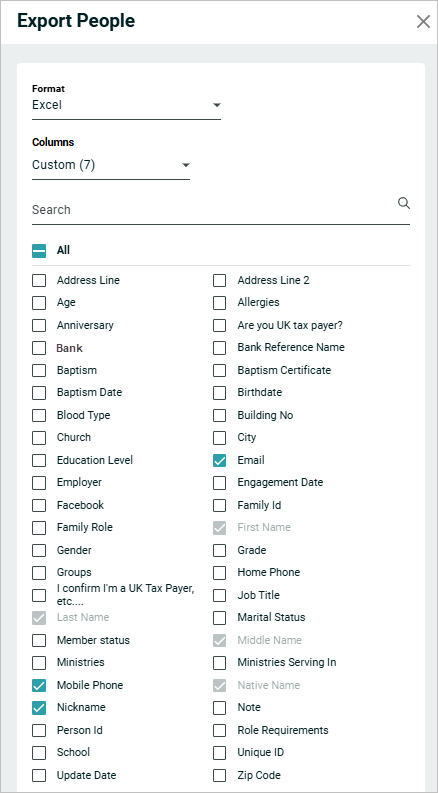This screenshot has height=793, width=438.
Task: Click the Format dropdown arrow
Action: 216,105
